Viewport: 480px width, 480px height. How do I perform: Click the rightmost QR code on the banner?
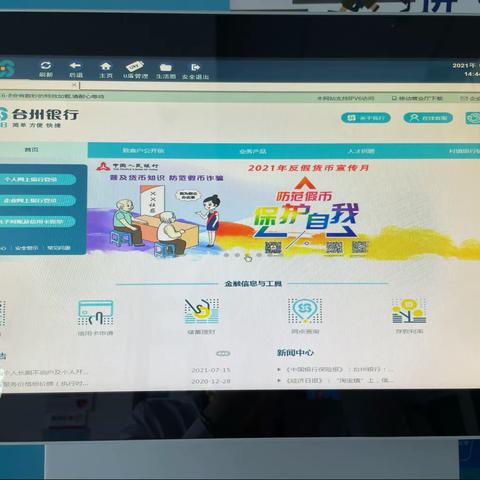(360, 247)
